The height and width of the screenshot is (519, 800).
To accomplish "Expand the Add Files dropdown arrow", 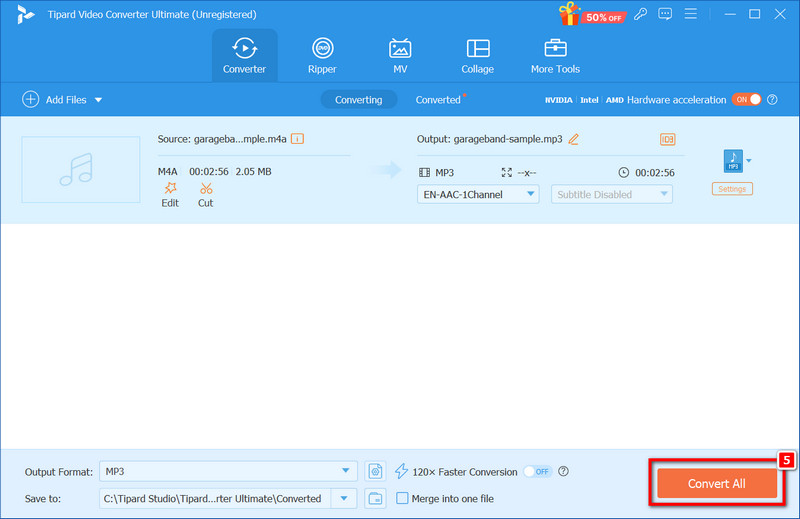I will pos(98,100).
